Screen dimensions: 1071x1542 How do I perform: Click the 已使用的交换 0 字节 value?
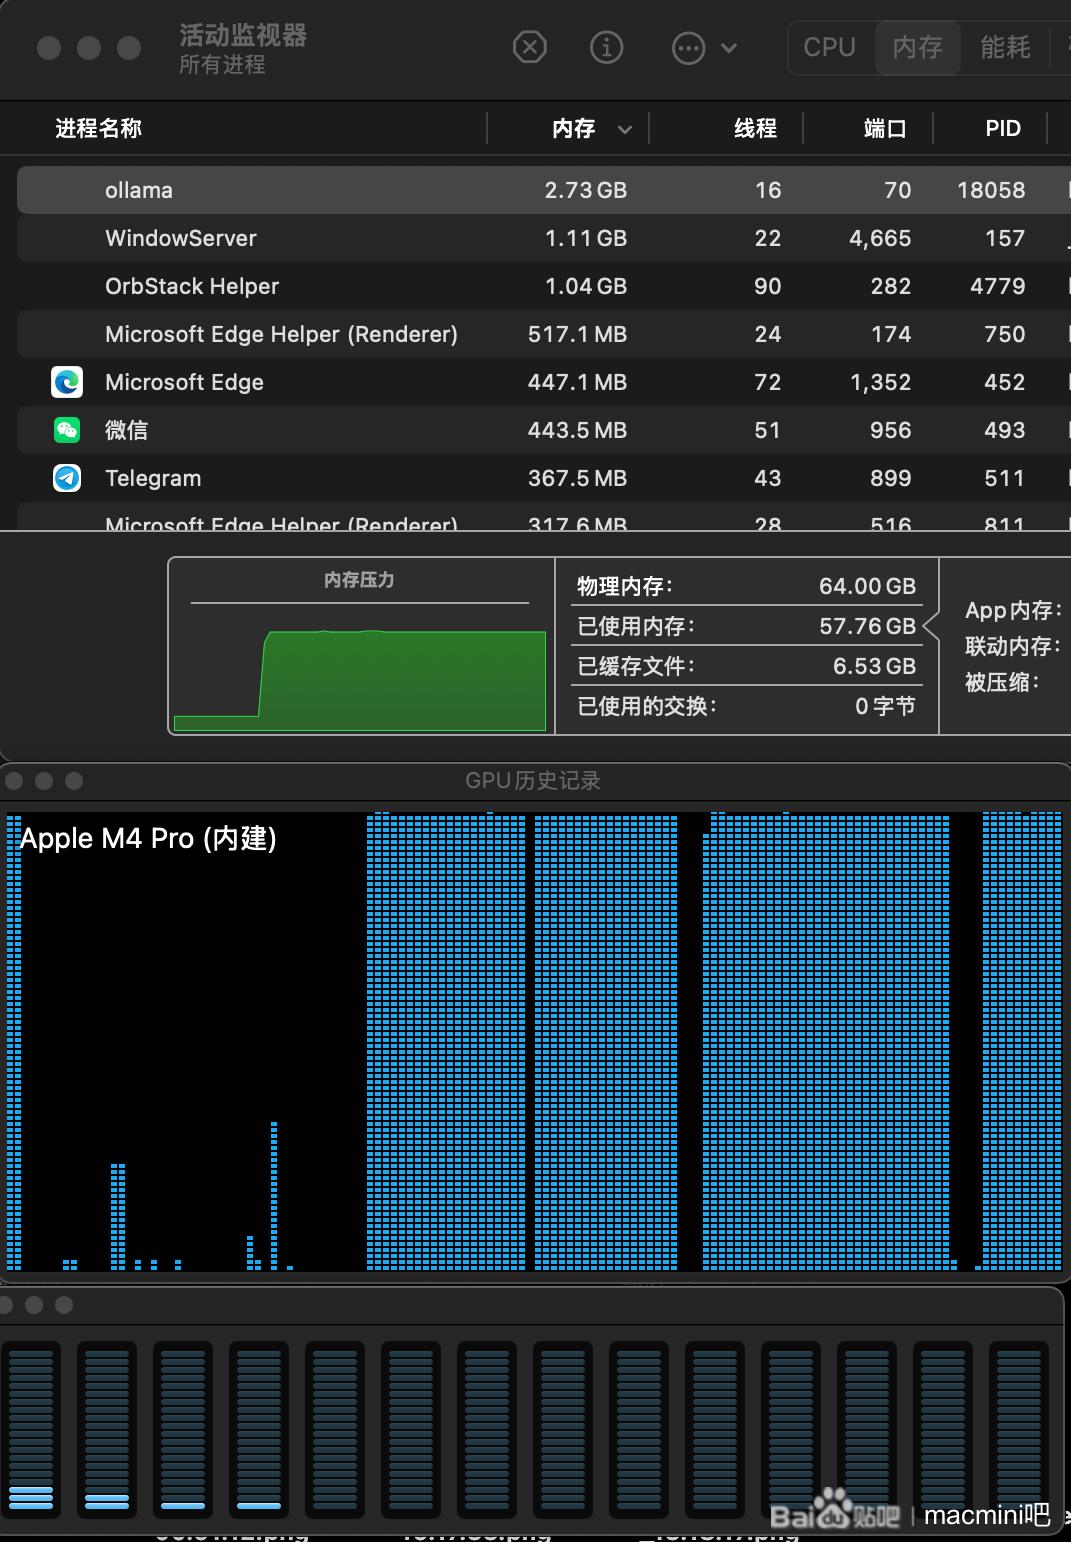point(885,706)
